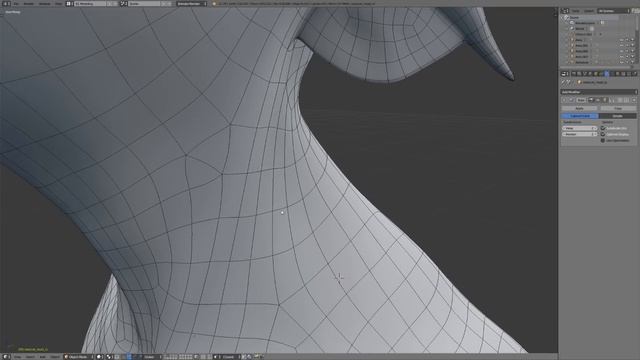Open the Blender Render engine dropdown
Viewport: 640px width, 360px height.
191,3
